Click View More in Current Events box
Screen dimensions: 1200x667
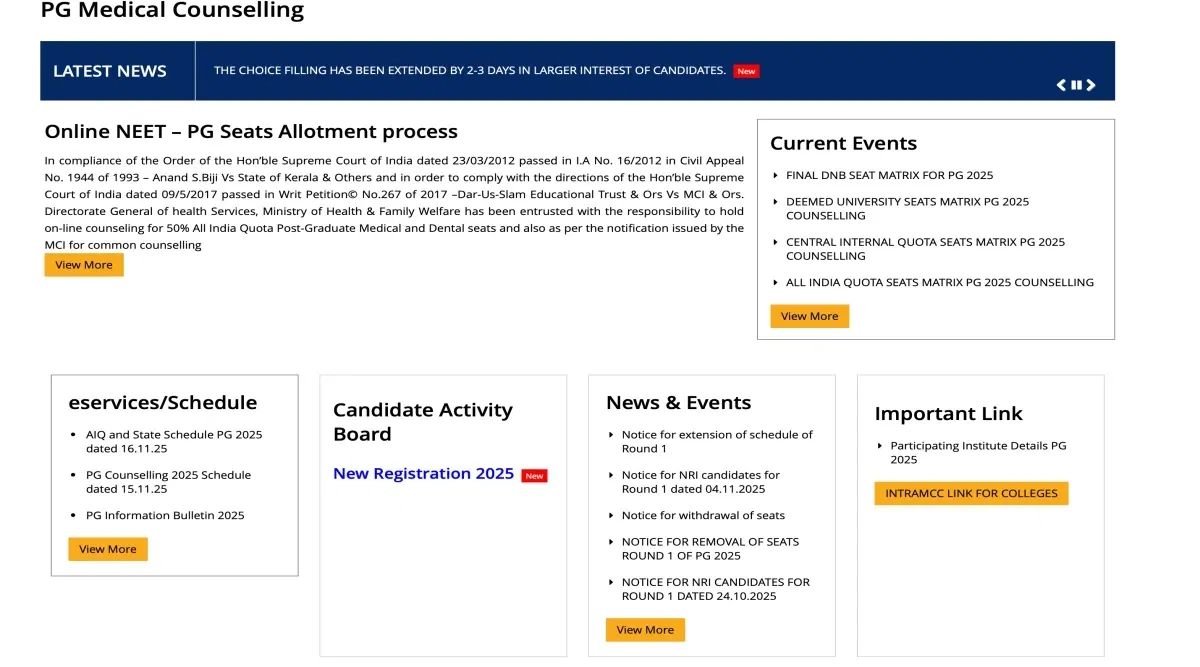point(809,316)
